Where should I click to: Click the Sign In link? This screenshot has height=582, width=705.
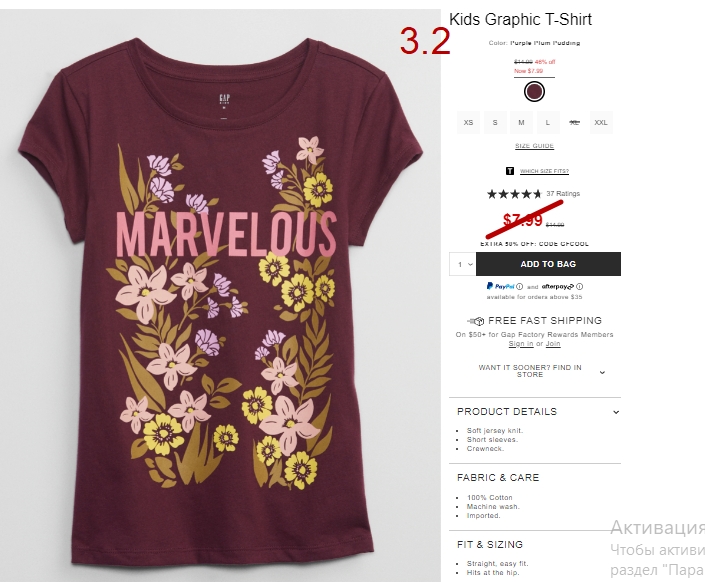click(x=521, y=344)
